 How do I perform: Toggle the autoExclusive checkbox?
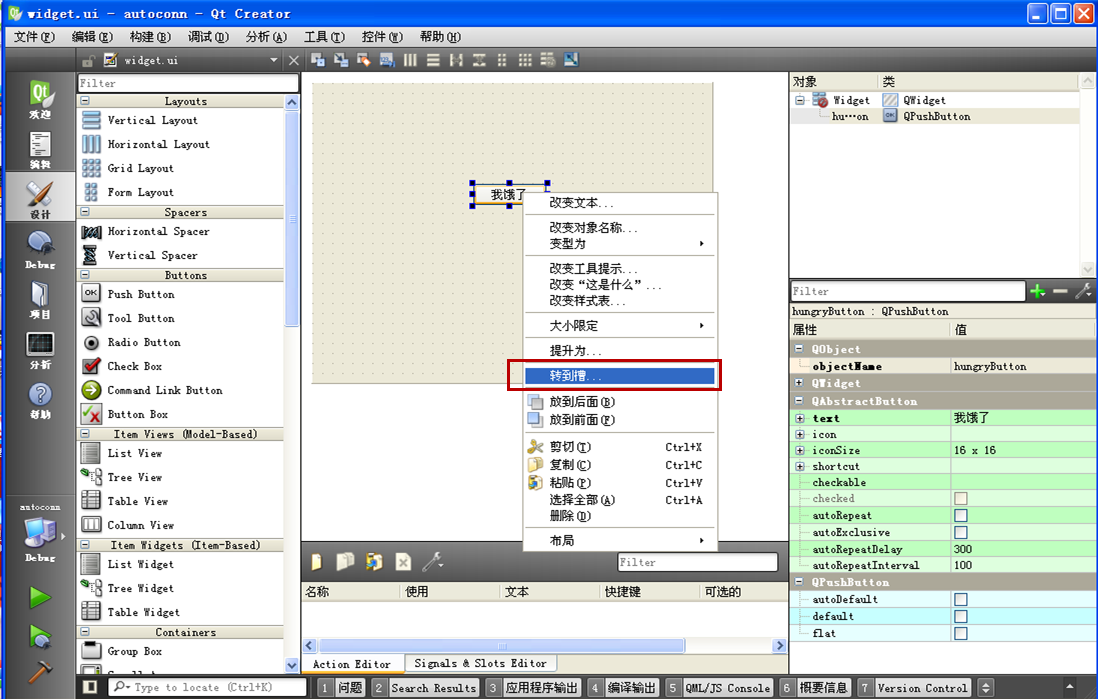961,532
